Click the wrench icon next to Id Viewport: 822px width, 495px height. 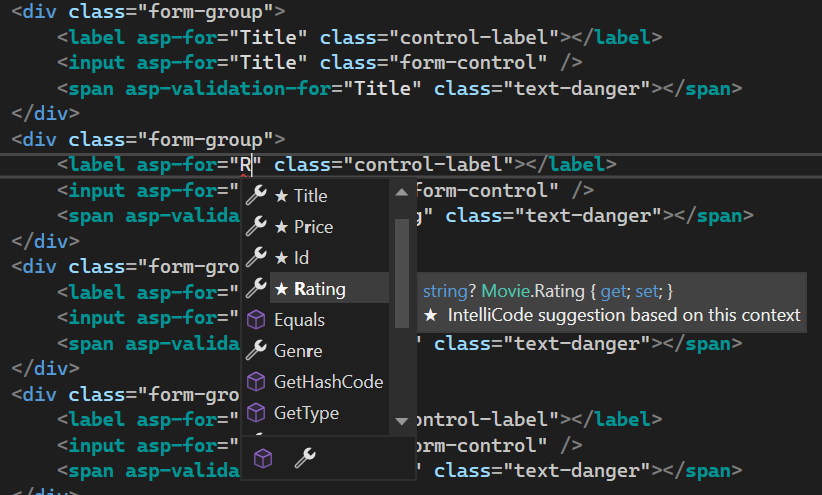(x=256, y=258)
